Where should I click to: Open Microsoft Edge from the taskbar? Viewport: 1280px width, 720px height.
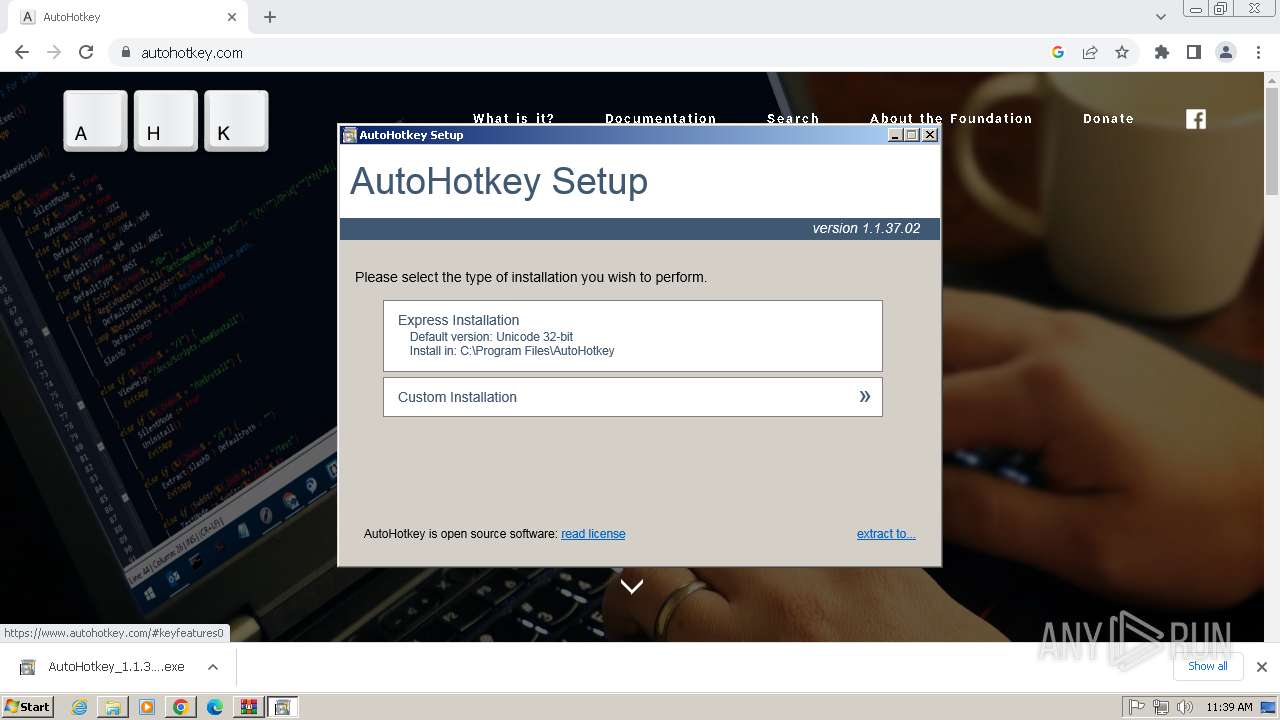215,707
